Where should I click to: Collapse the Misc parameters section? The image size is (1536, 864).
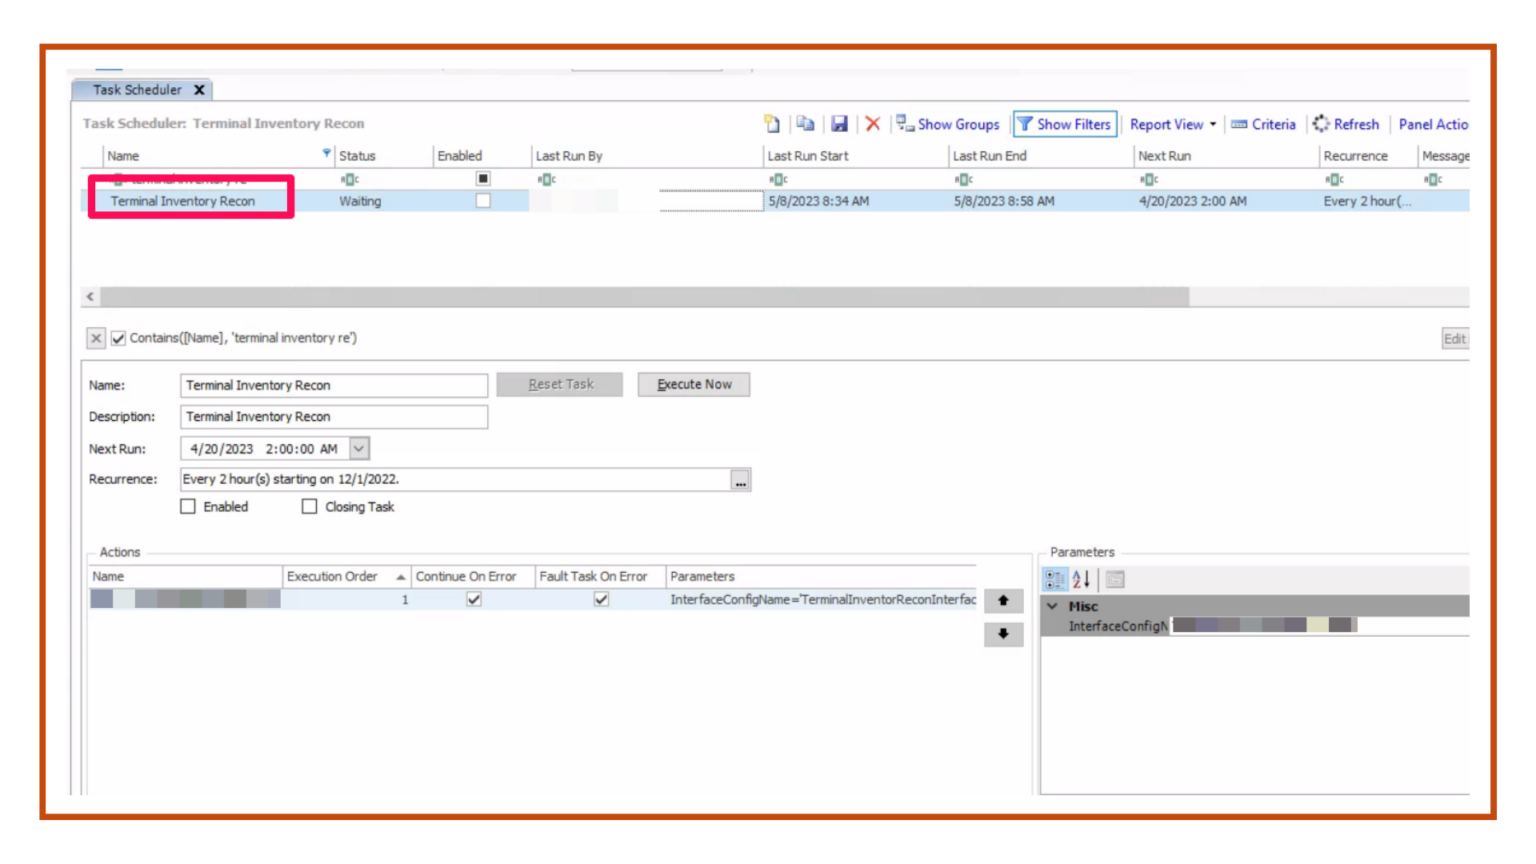click(1052, 606)
